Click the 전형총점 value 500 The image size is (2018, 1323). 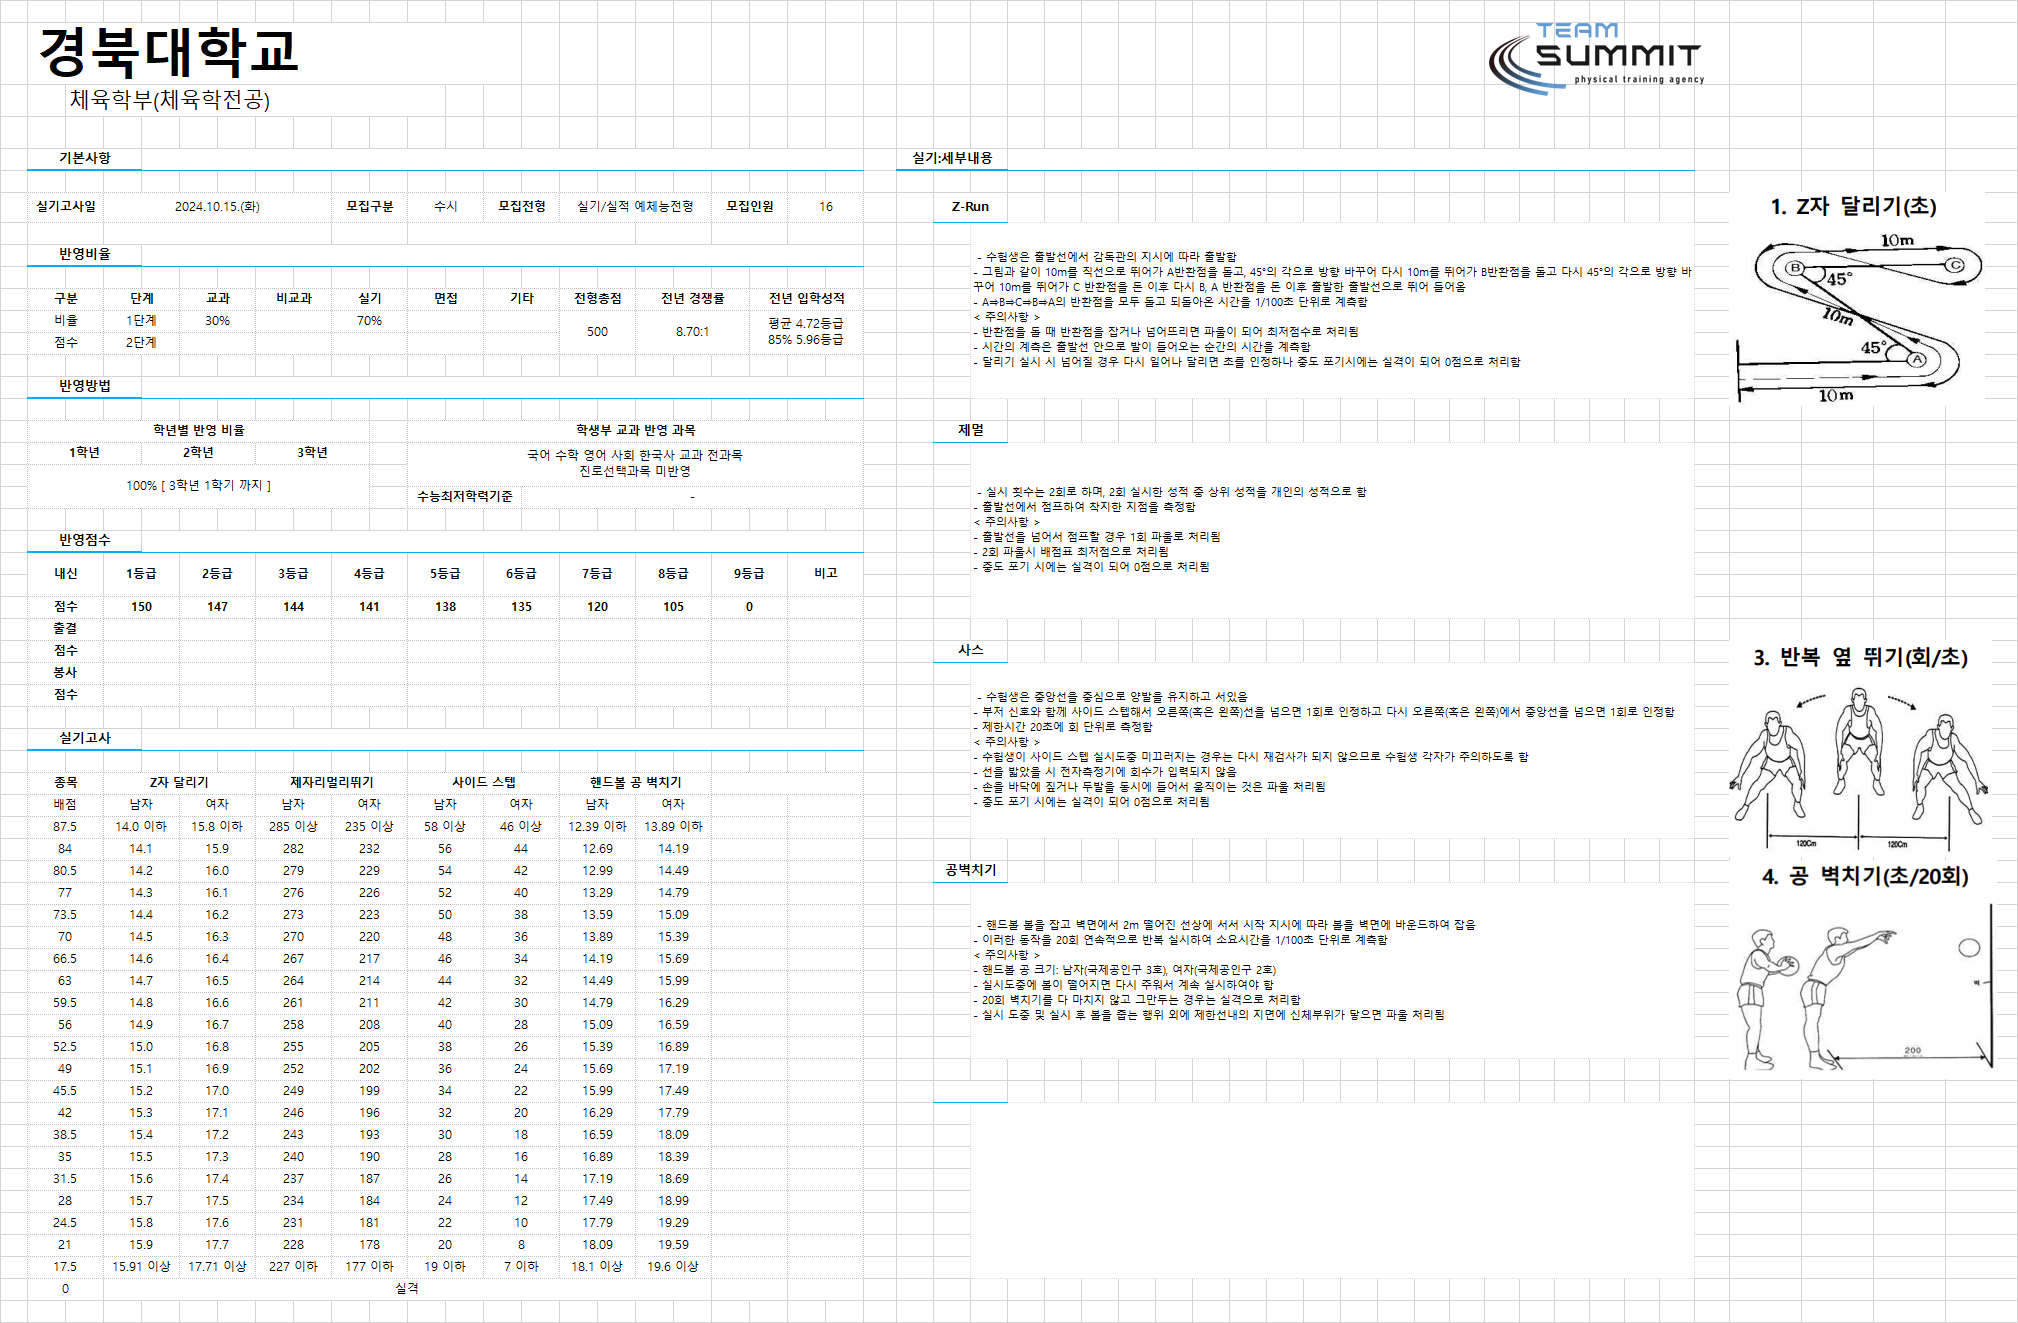tap(597, 331)
